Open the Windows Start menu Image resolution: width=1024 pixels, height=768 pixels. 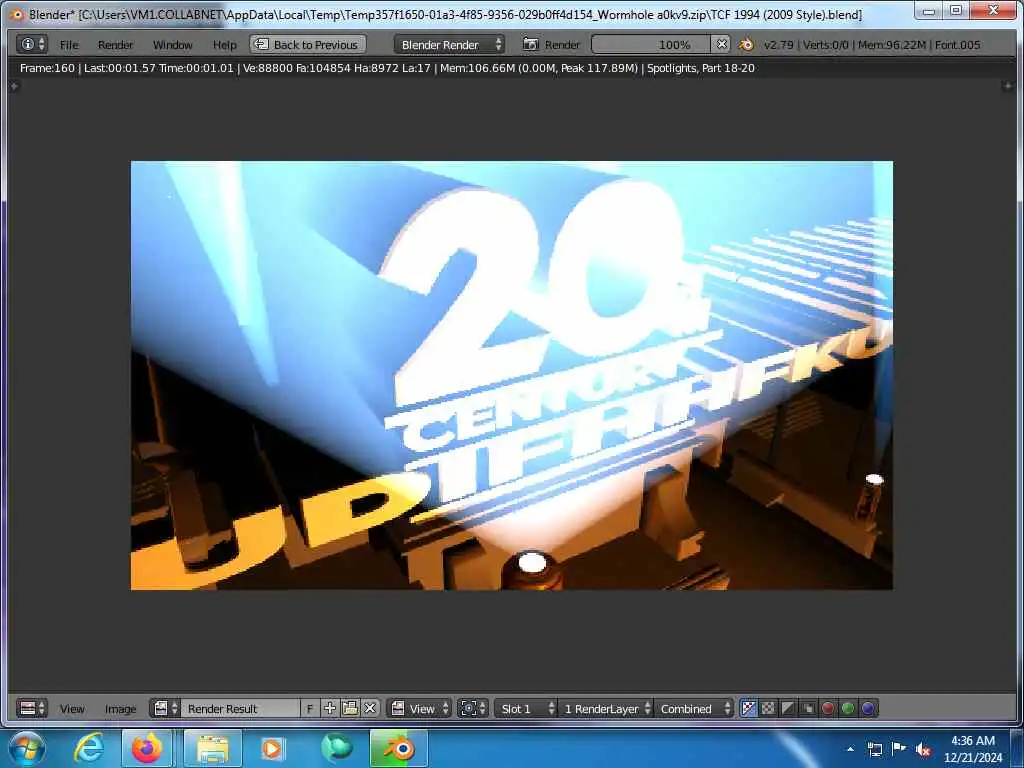26,748
